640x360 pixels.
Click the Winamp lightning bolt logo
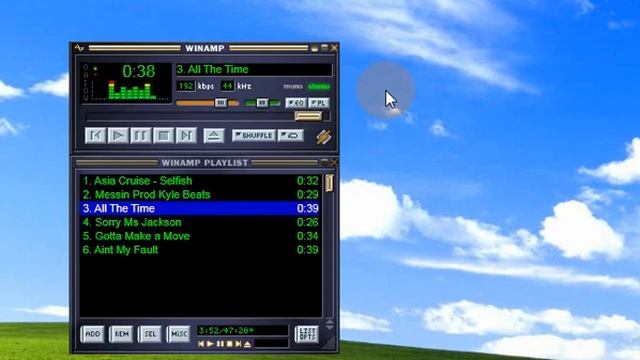[x=324, y=137]
